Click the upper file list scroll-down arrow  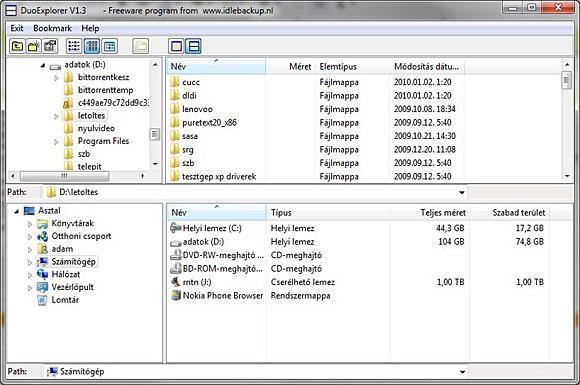point(567,176)
